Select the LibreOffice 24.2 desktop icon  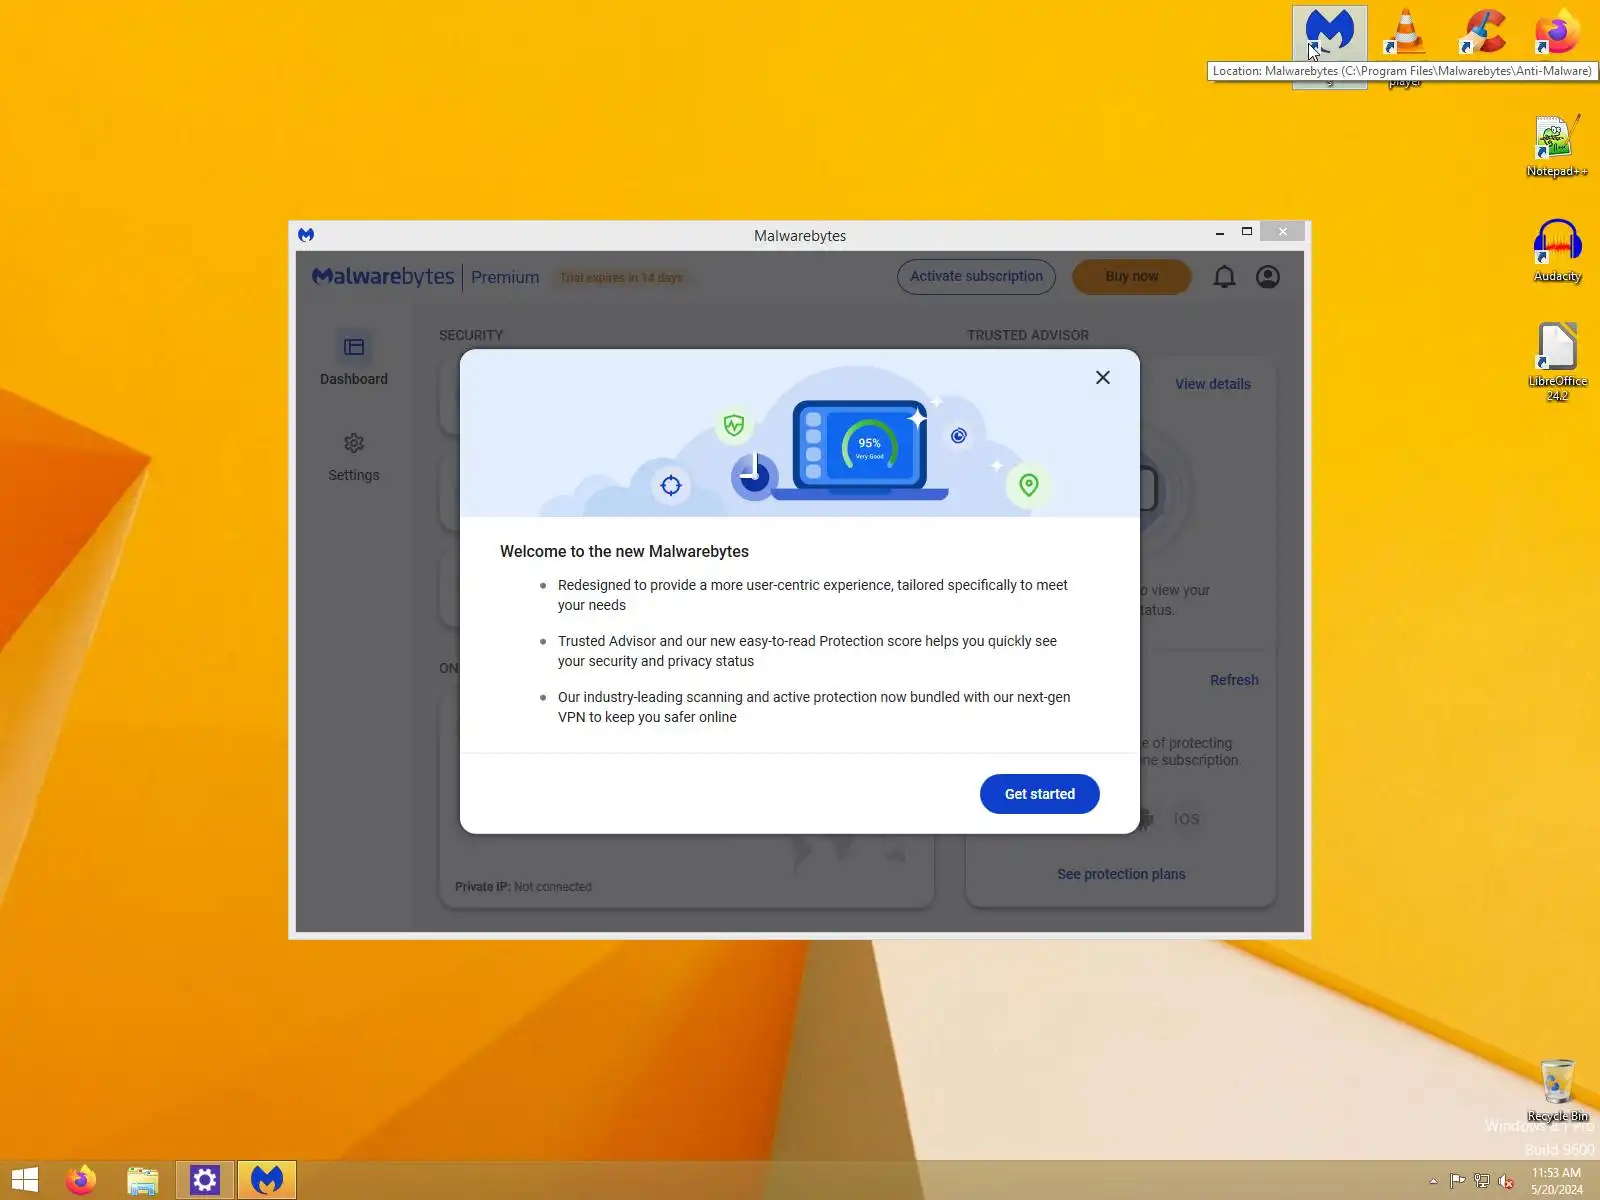click(1557, 361)
